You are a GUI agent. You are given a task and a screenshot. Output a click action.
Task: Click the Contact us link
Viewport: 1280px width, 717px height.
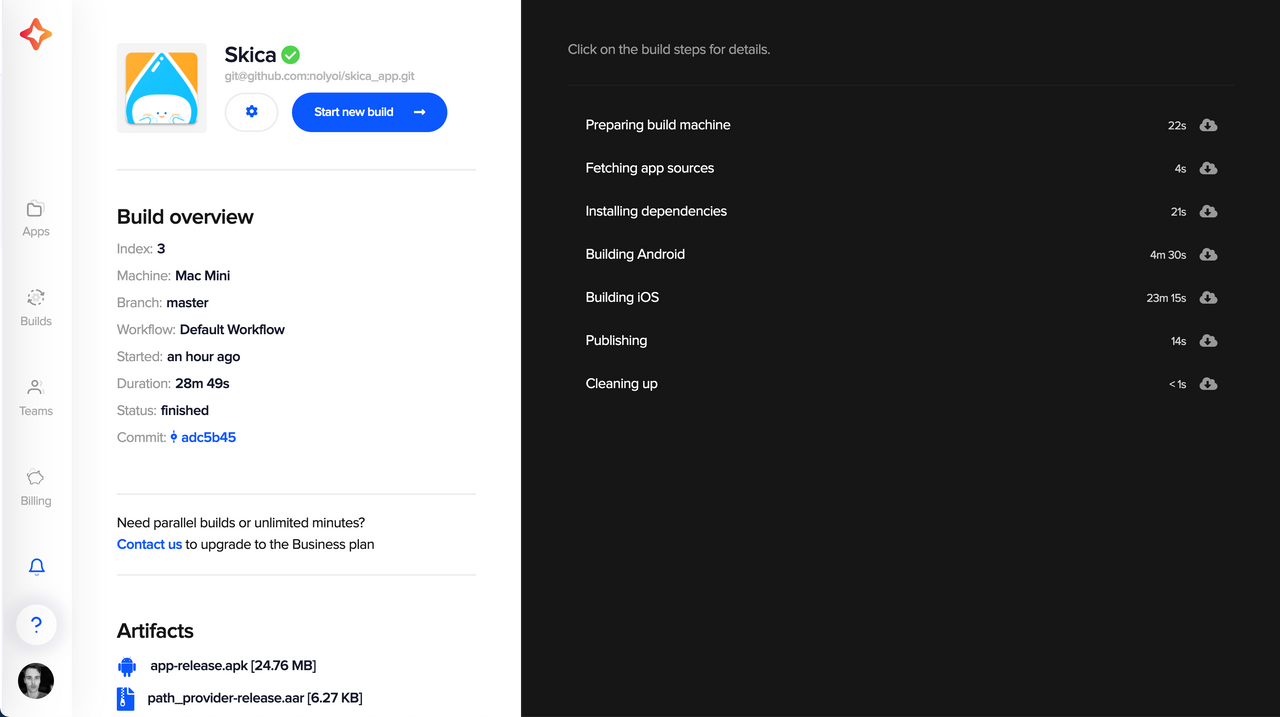point(149,544)
